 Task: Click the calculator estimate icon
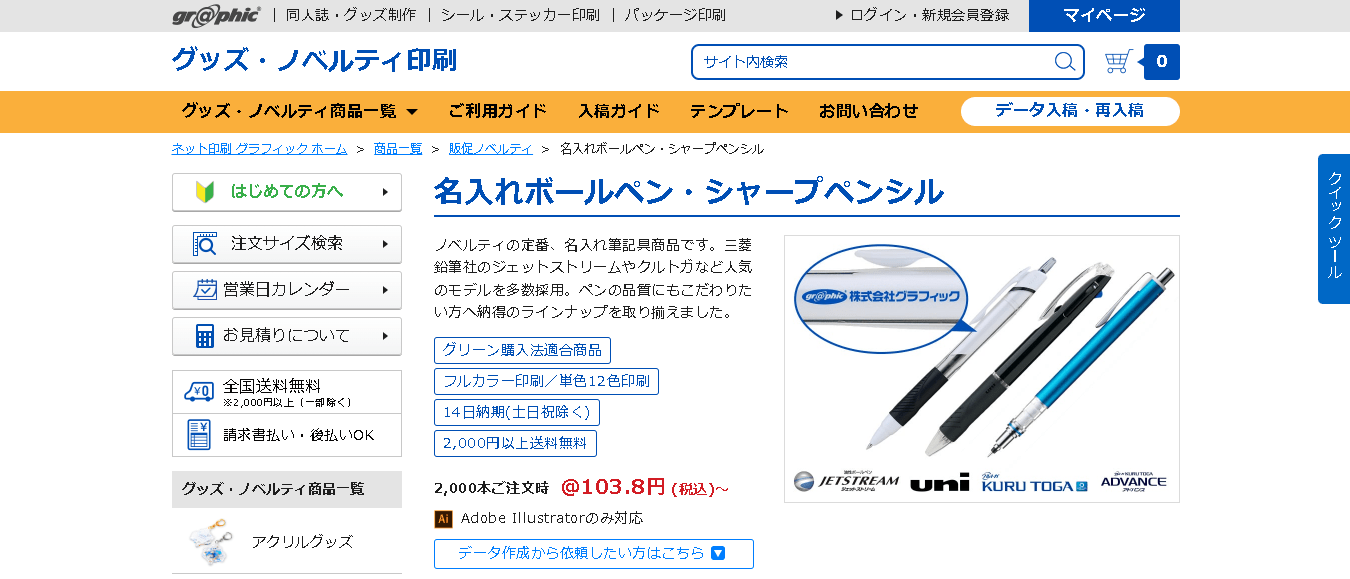point(205,336)
